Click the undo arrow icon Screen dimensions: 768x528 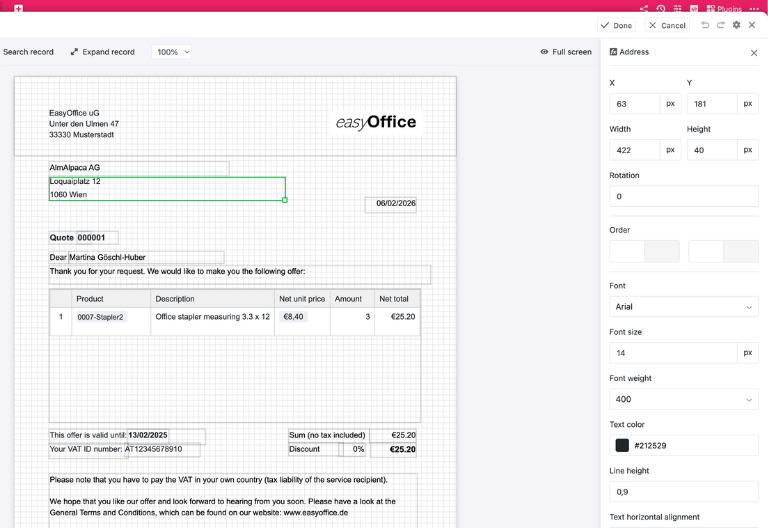click(x=706, y=25)
